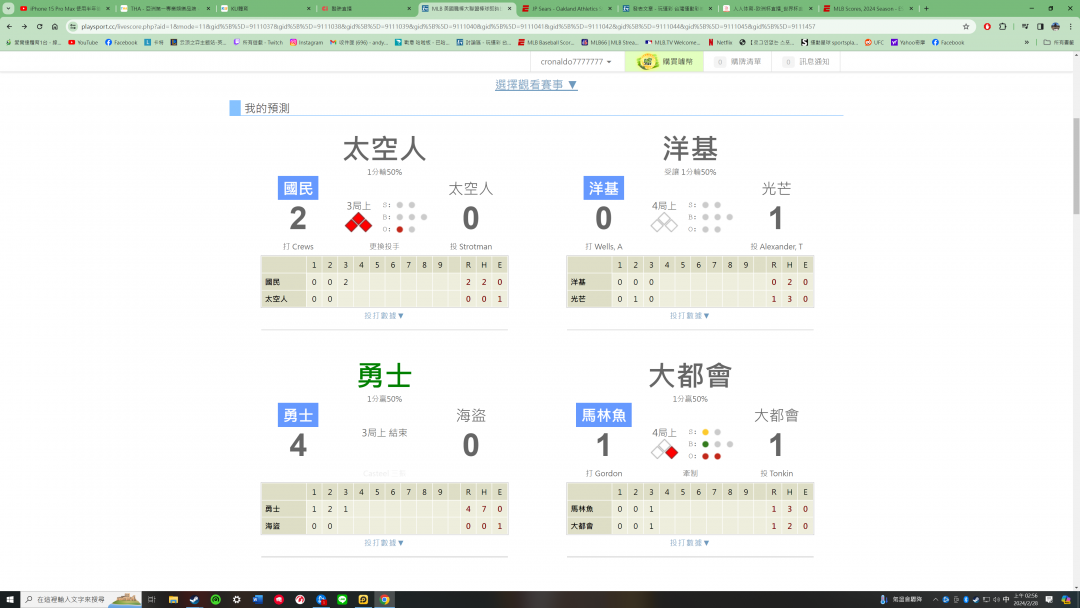Click pitcher name Tonkin

pyautogui.click(x=781, y=474)
